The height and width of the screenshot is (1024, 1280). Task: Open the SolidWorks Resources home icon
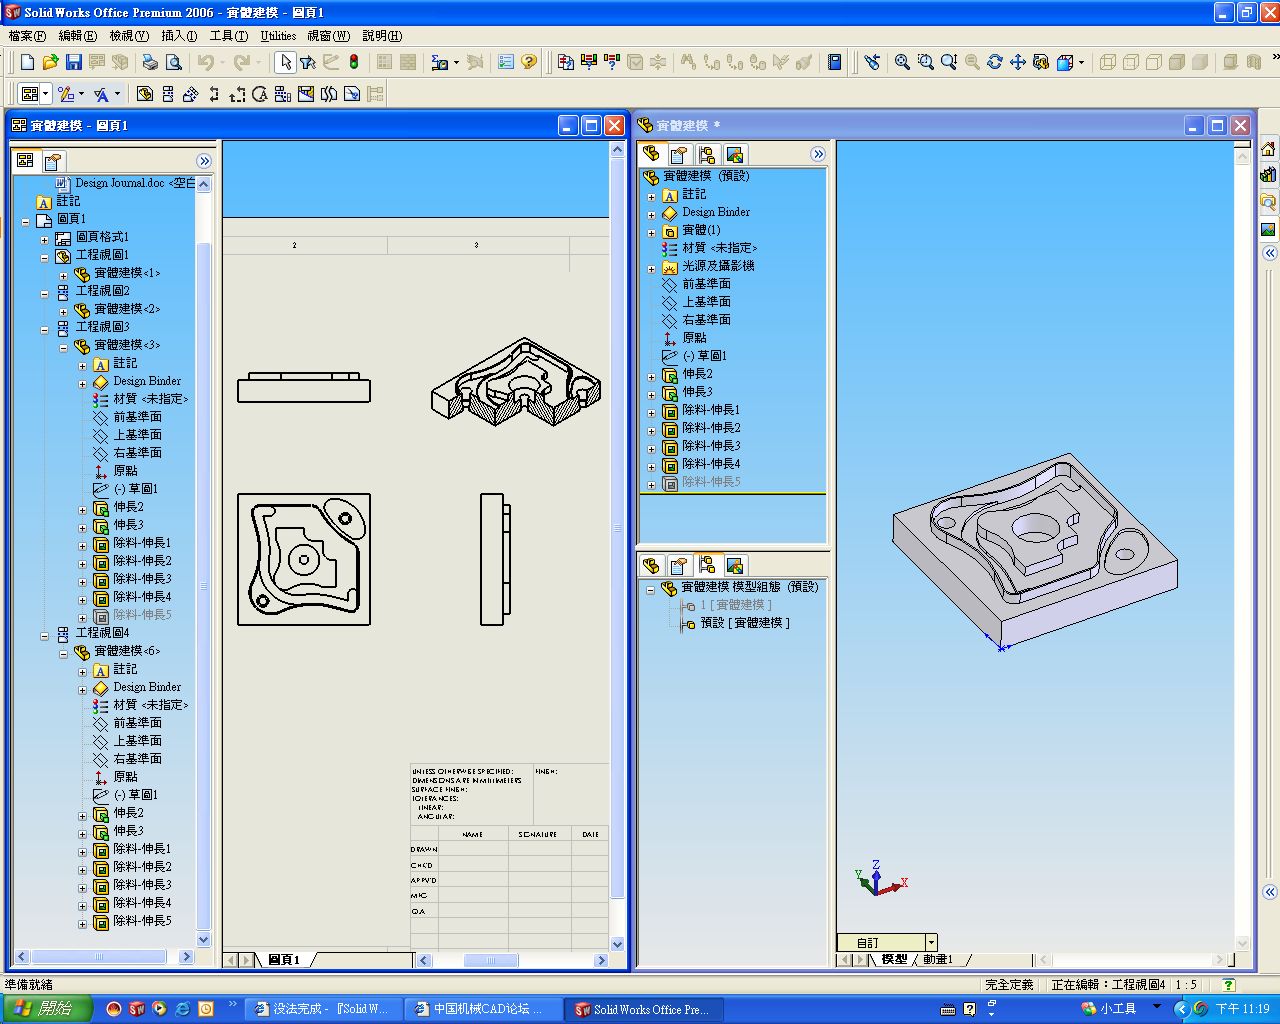1268,149
